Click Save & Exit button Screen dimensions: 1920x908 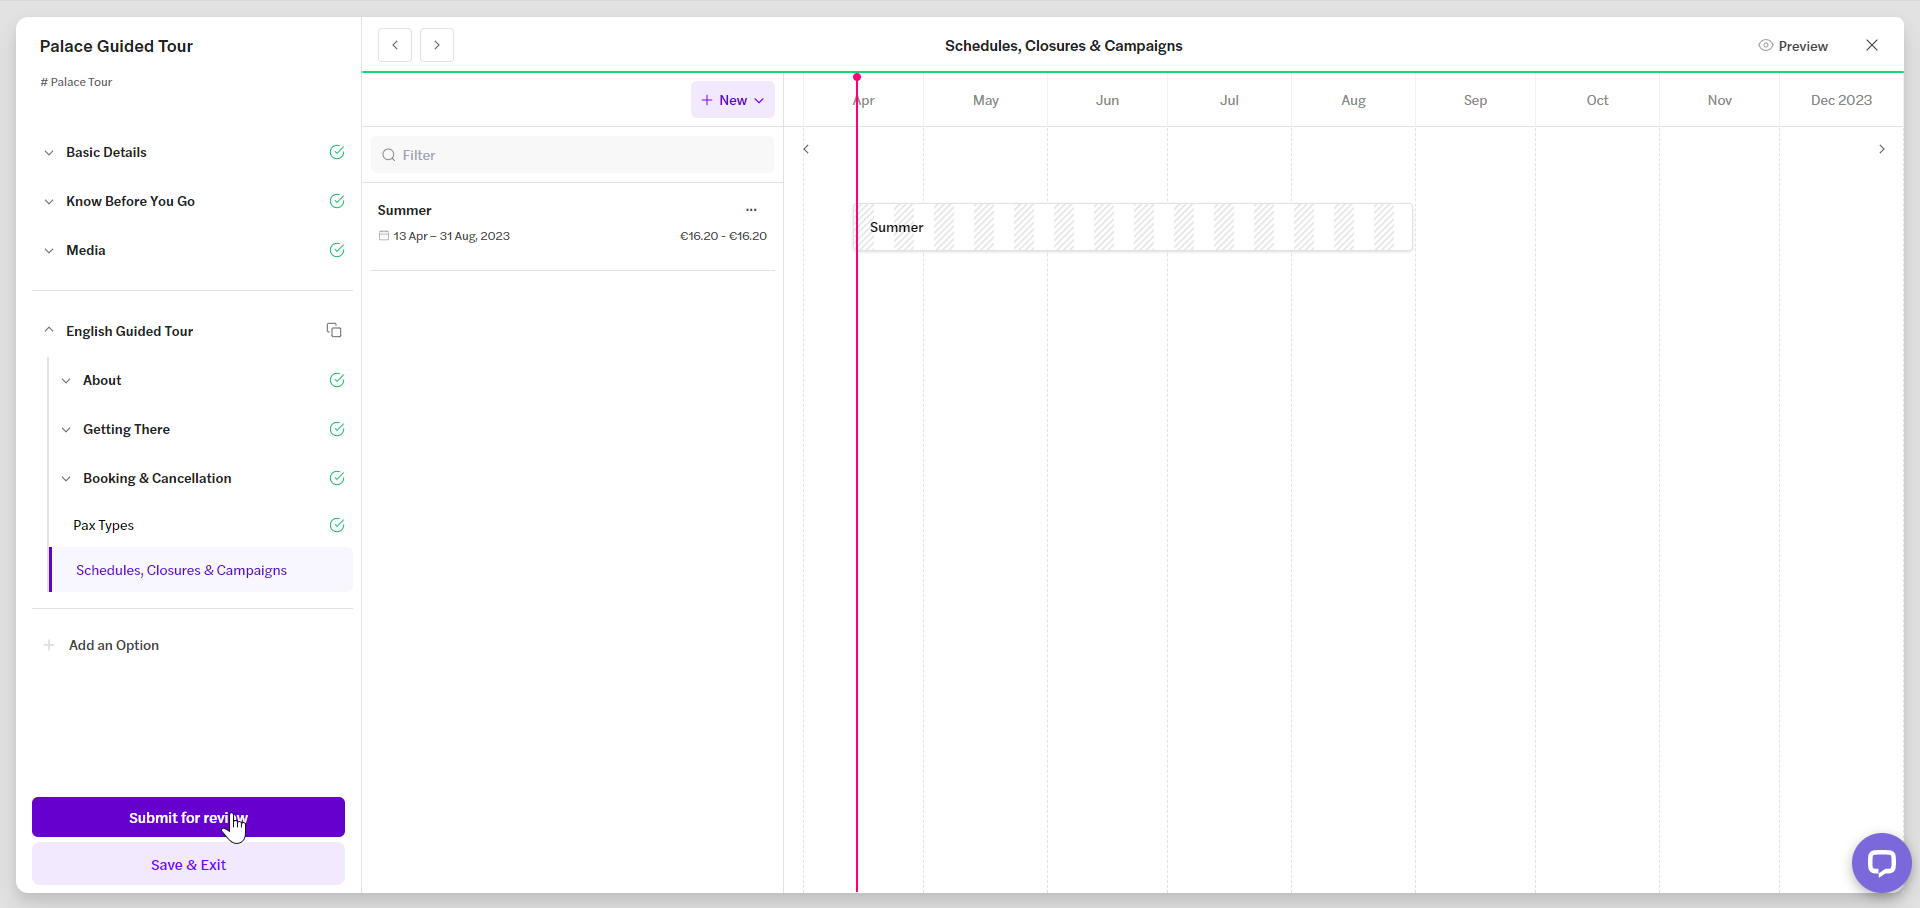[x=188, y=864]
